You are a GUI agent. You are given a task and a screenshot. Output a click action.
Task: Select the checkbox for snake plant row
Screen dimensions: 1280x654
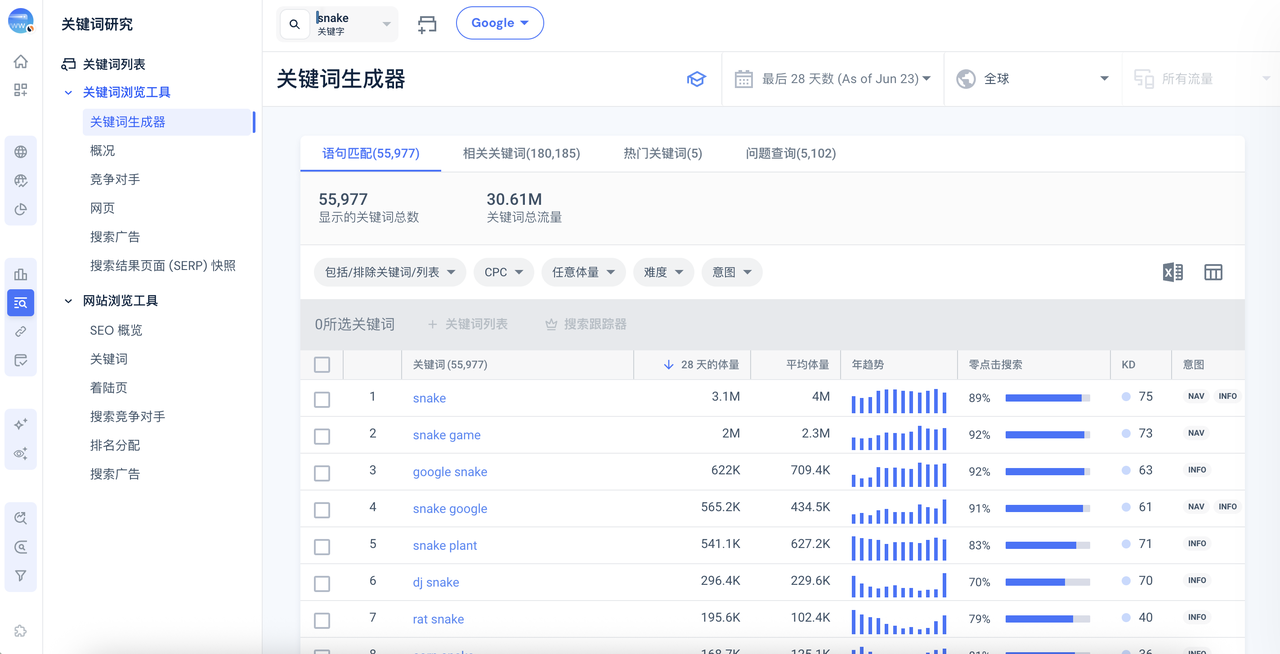tap(322, 546)
